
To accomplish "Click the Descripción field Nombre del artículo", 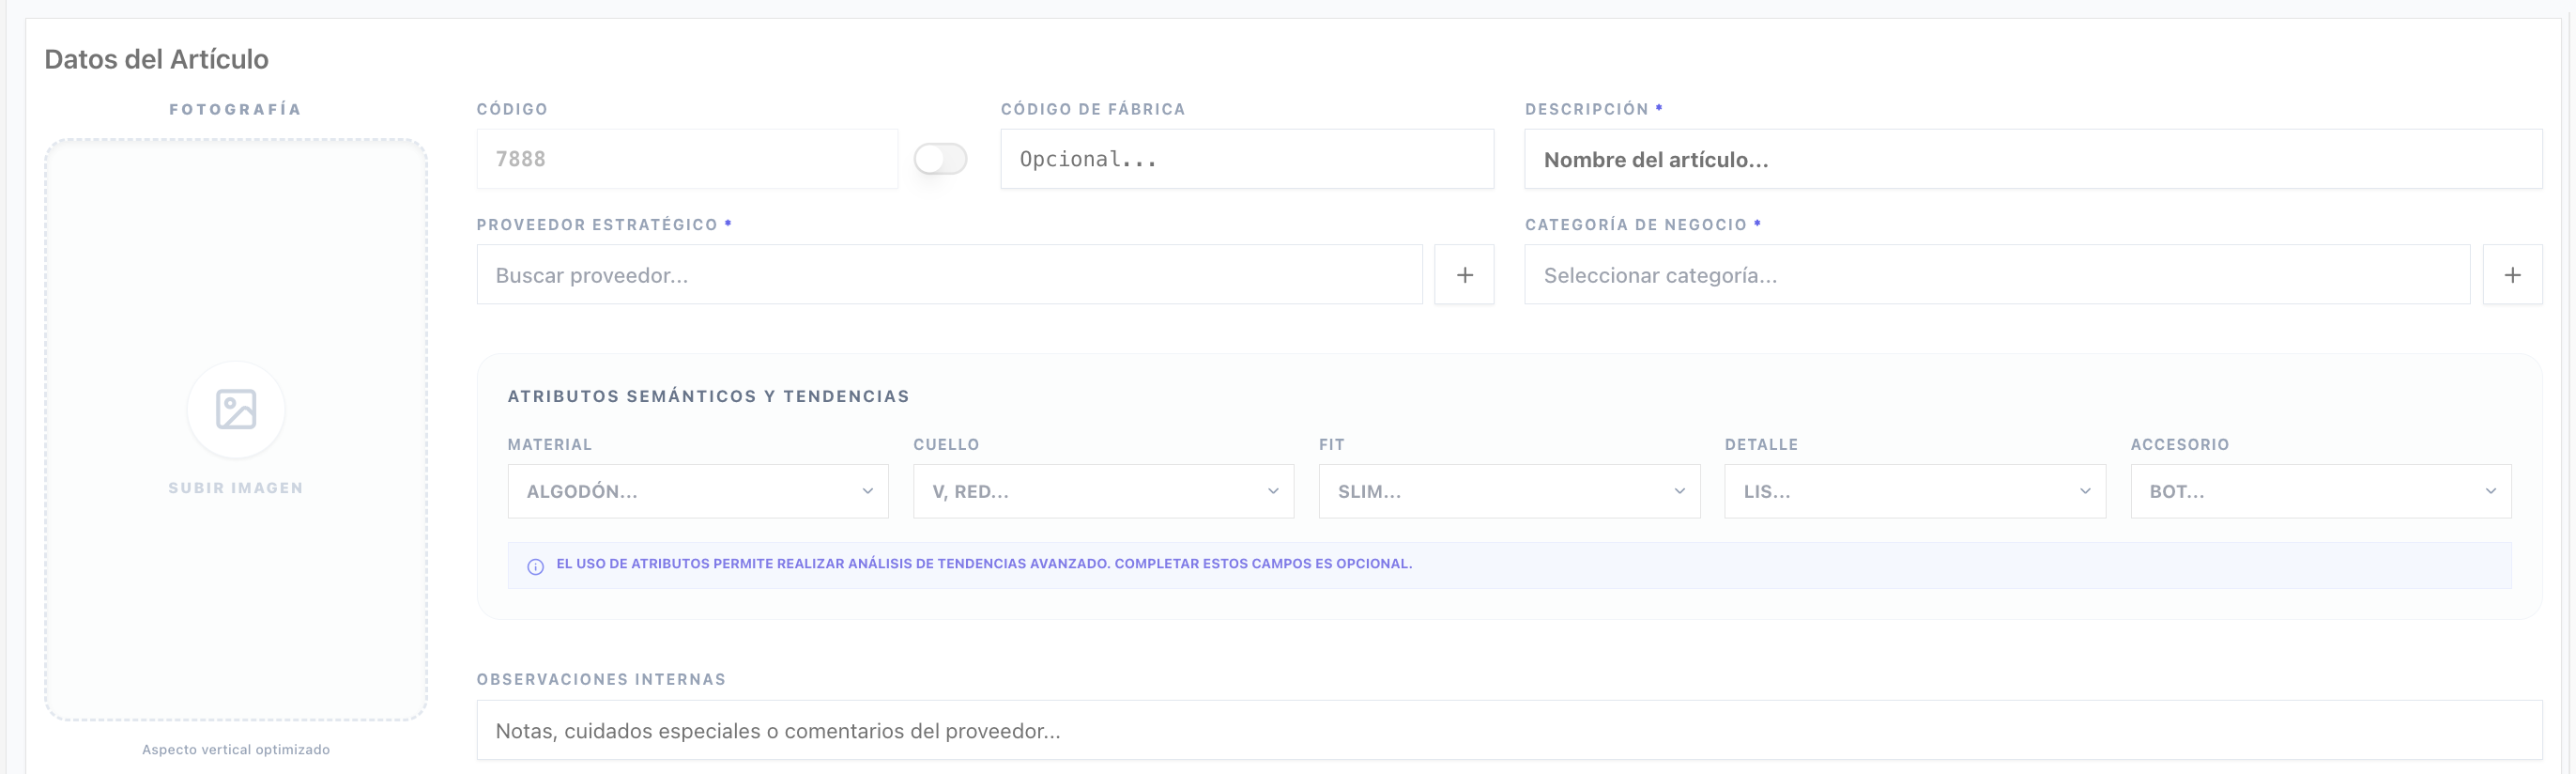I will pos(2033,158).
